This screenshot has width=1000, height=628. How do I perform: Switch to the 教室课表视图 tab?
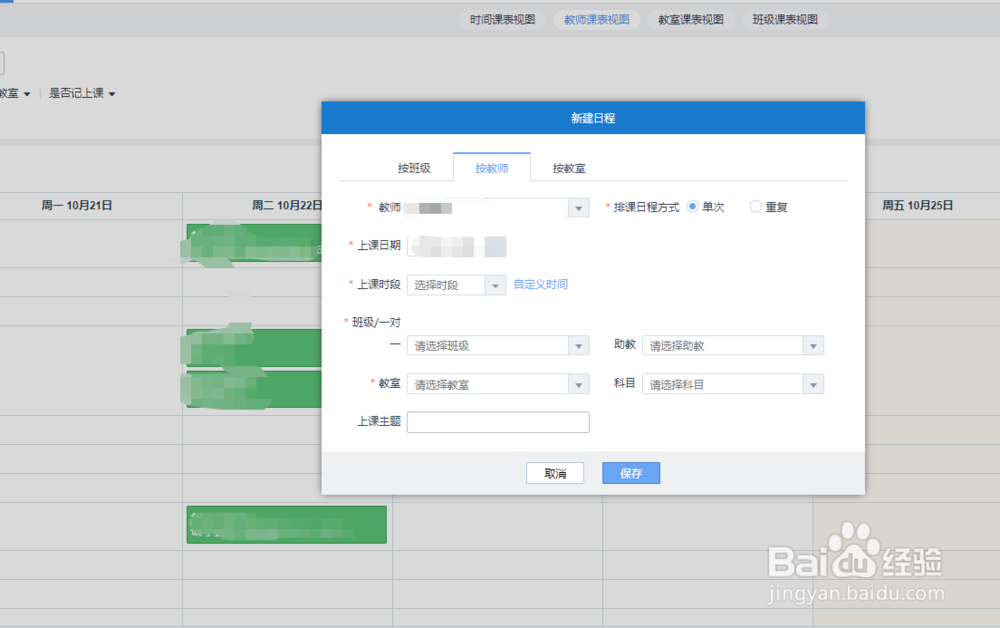[x=690, y=19]
